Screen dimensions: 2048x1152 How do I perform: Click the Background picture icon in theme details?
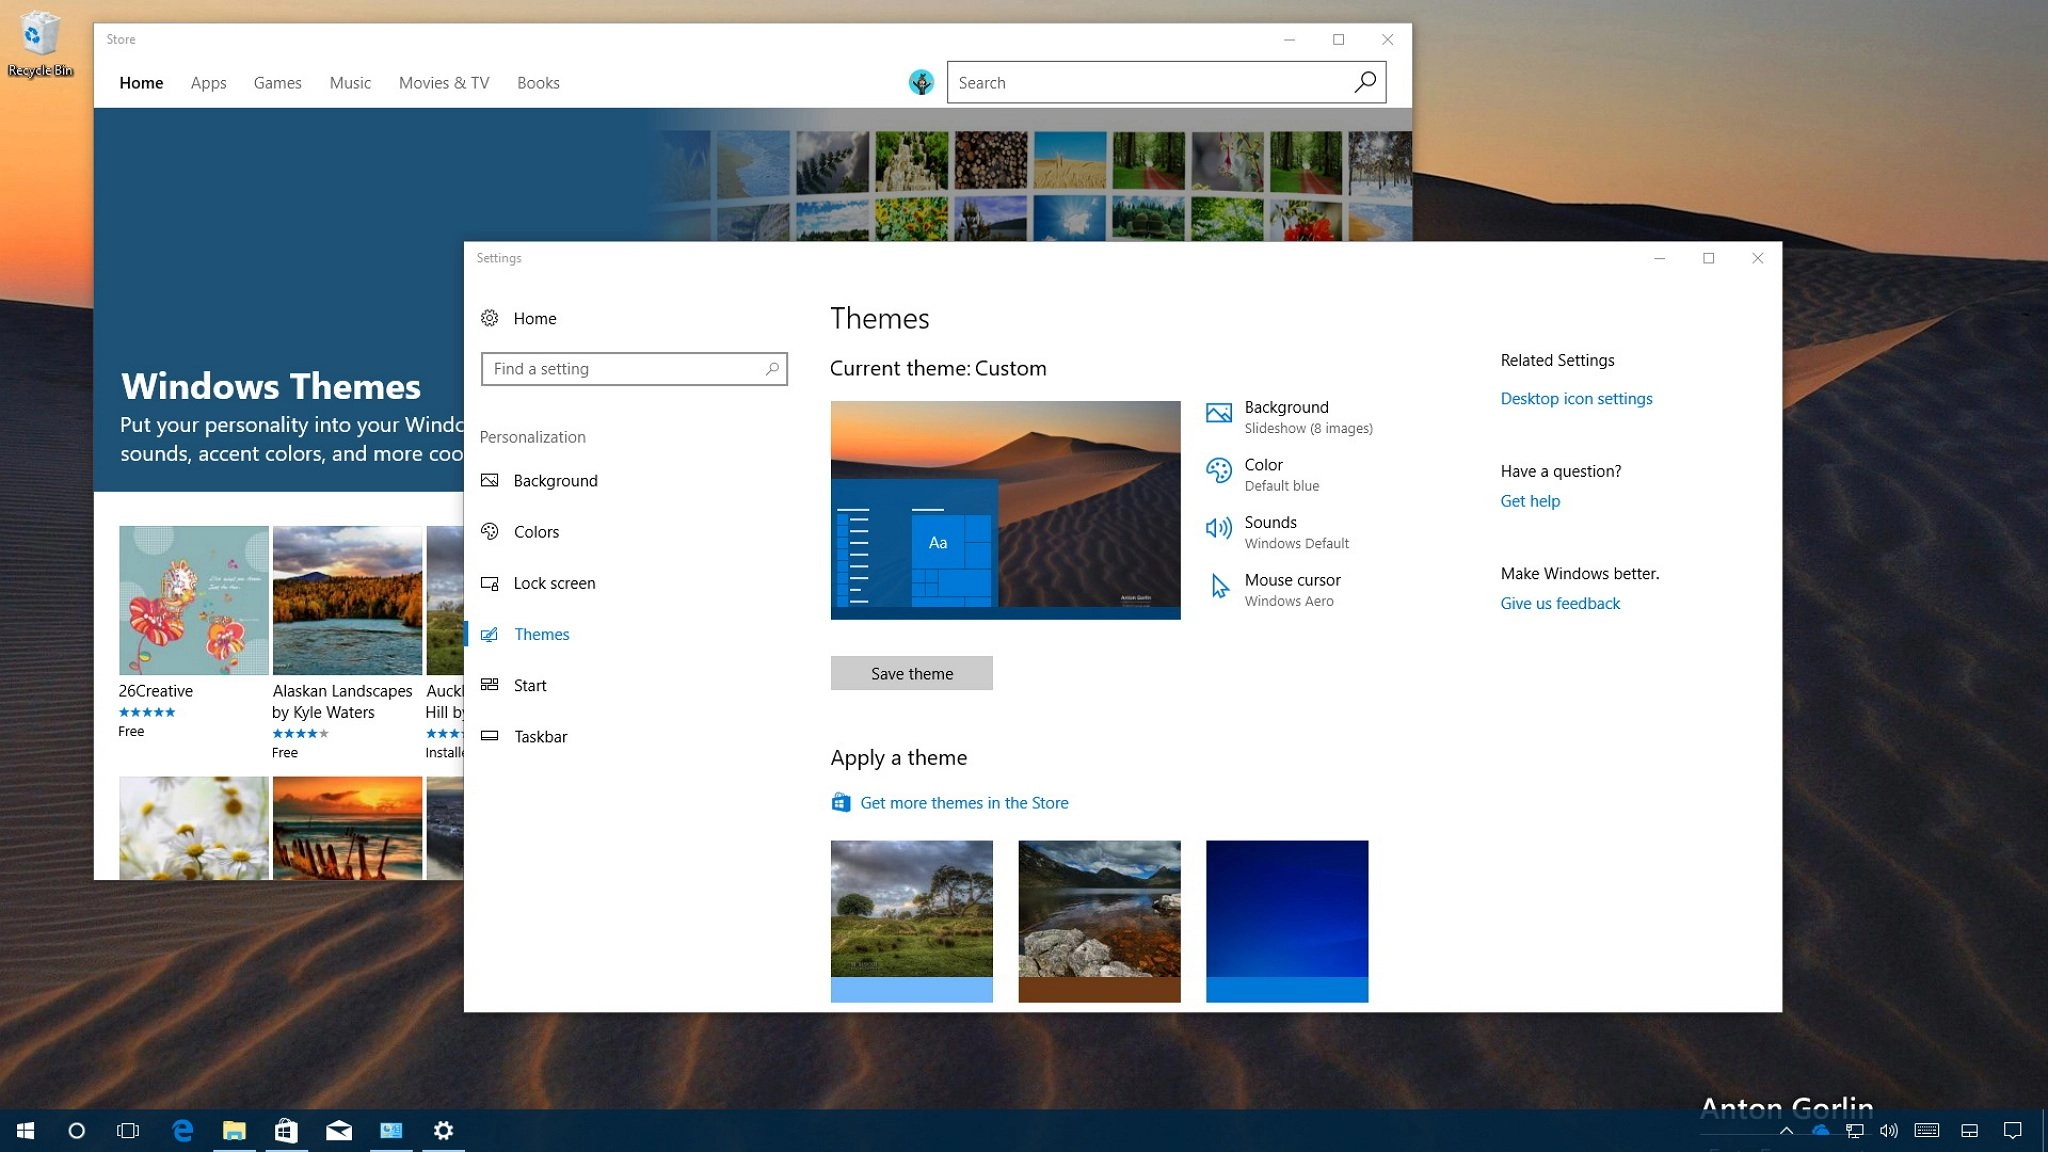tap(1218, 413)
